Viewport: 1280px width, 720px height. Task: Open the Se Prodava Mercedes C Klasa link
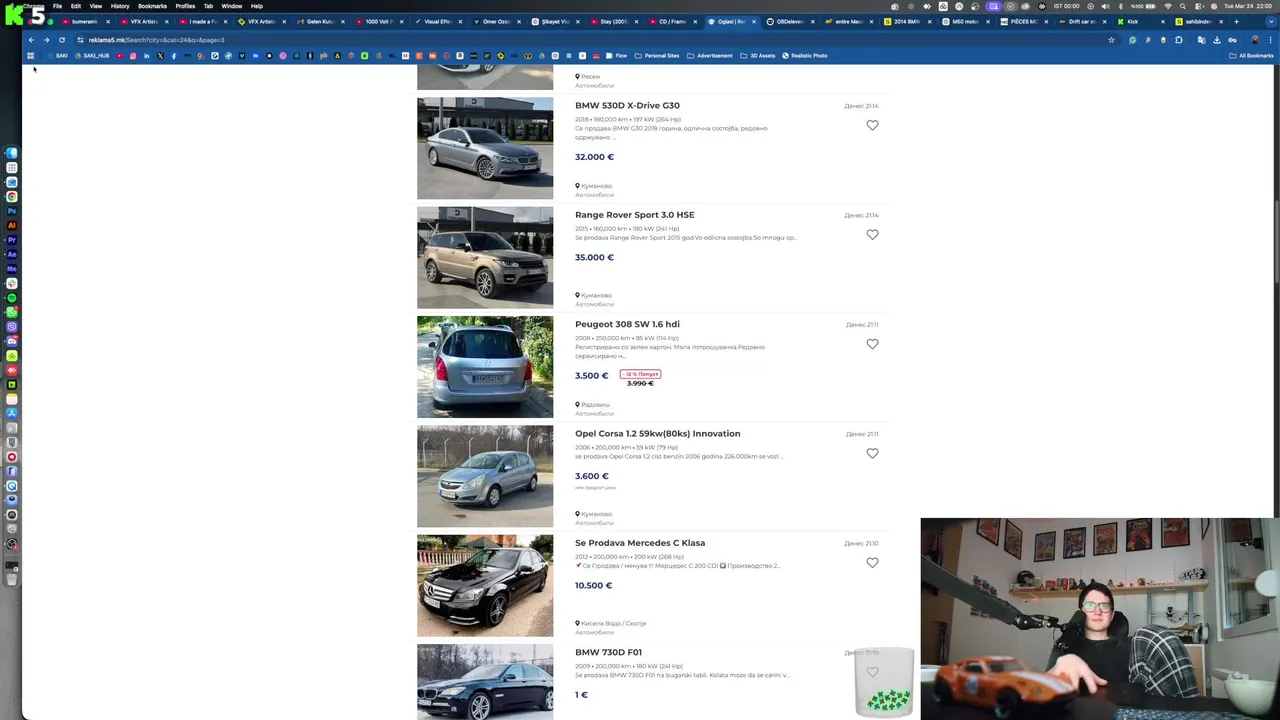640,543
